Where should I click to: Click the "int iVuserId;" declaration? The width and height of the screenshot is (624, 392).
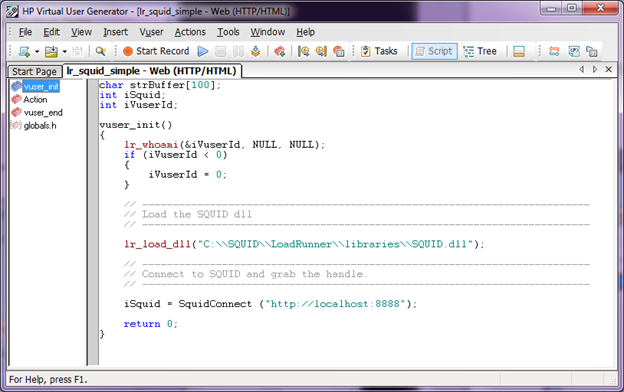[138, 105]
